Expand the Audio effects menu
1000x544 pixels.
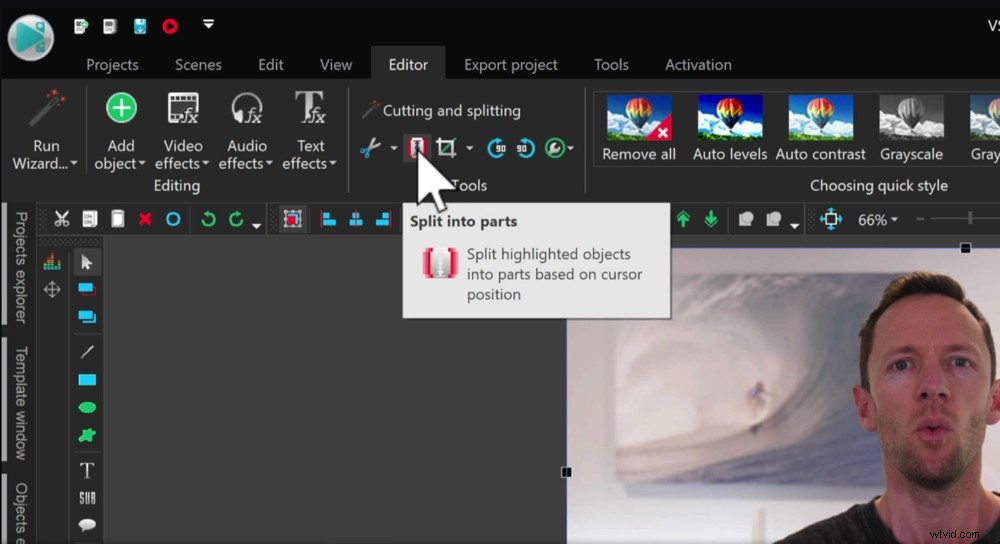tap(246, 130)
